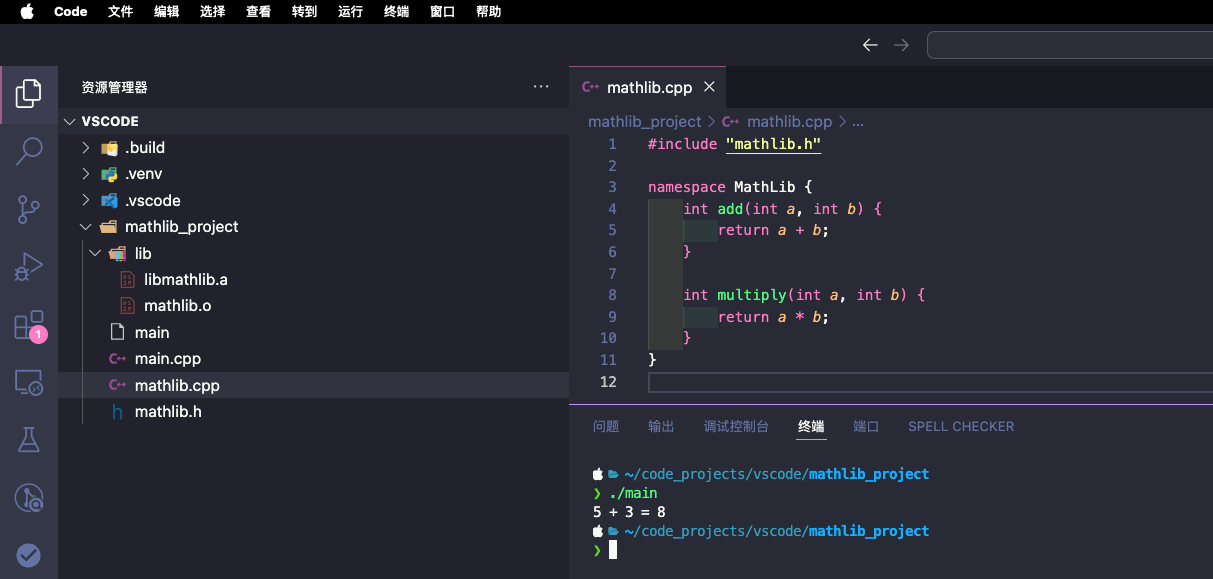Close the mathlib.cpp editor tab

pyautogui.click(x=709, y=87)
